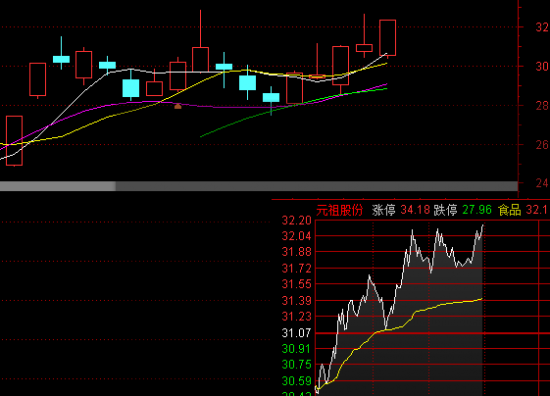This screenshot has height=396, width=550.
Task: Click the latest peak of the white intraday line
Action: click(483, 225)
